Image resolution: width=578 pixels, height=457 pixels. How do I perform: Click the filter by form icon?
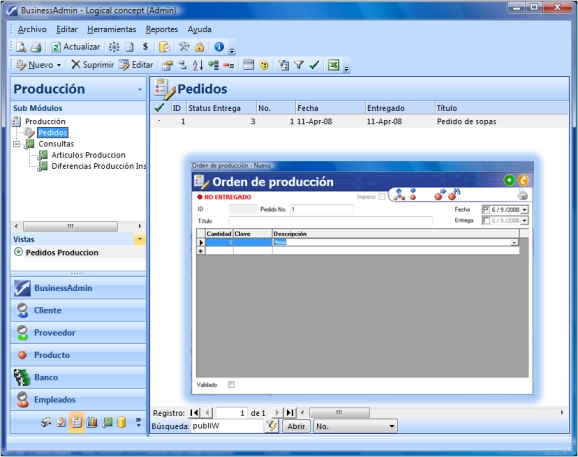click(x=283, y=65)
